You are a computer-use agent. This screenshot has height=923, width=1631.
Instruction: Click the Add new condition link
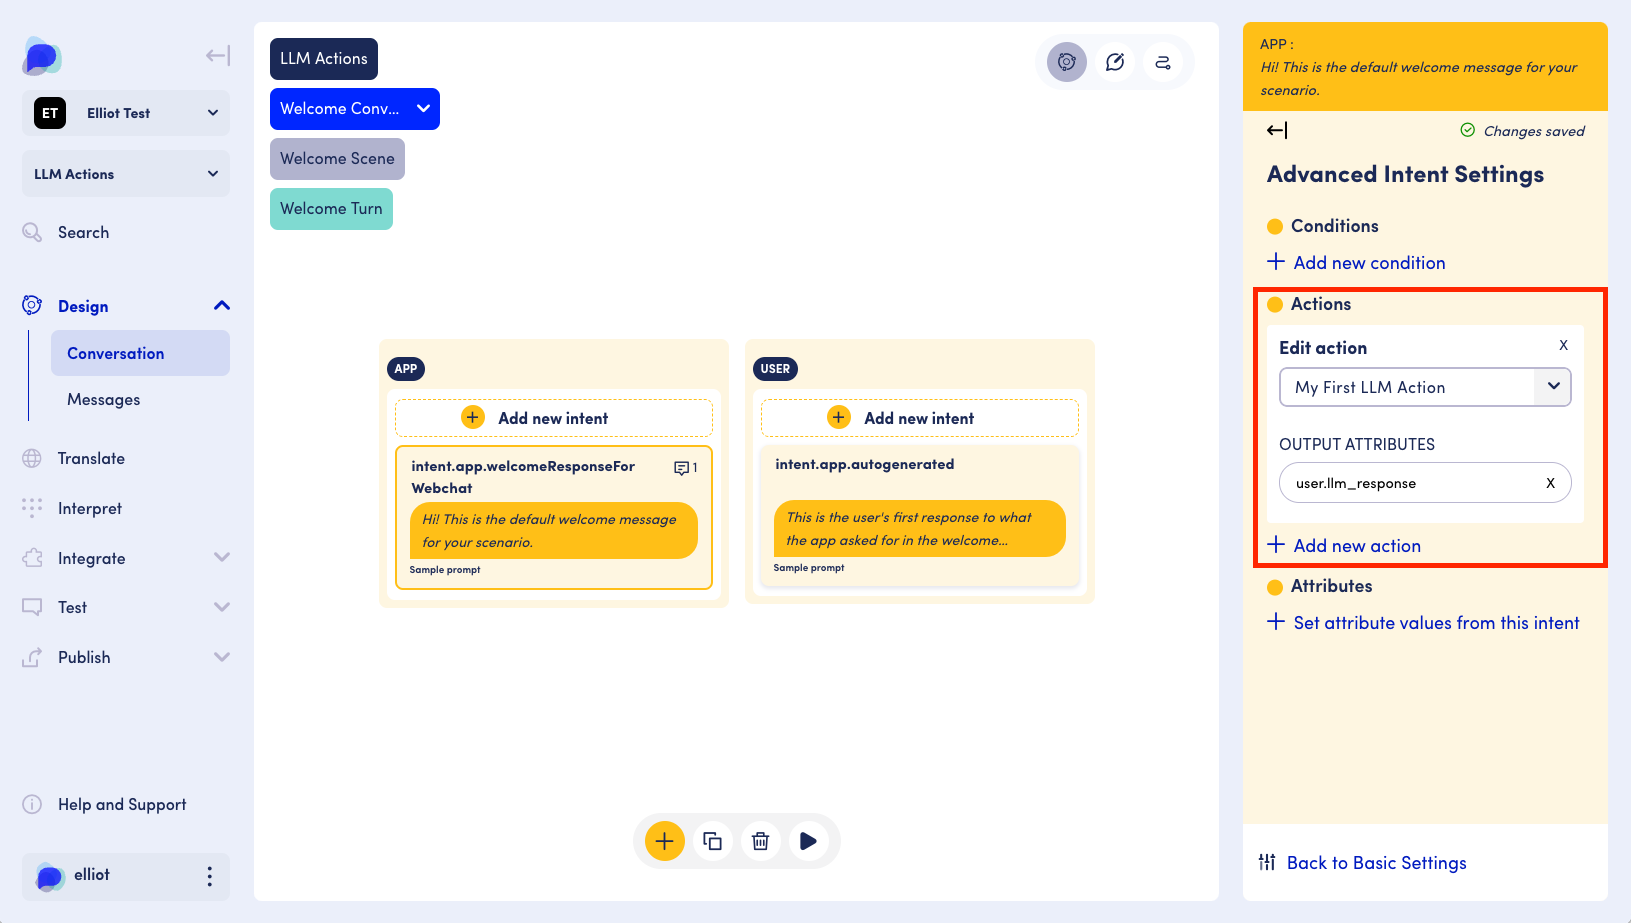click(x=1368, y=263)
